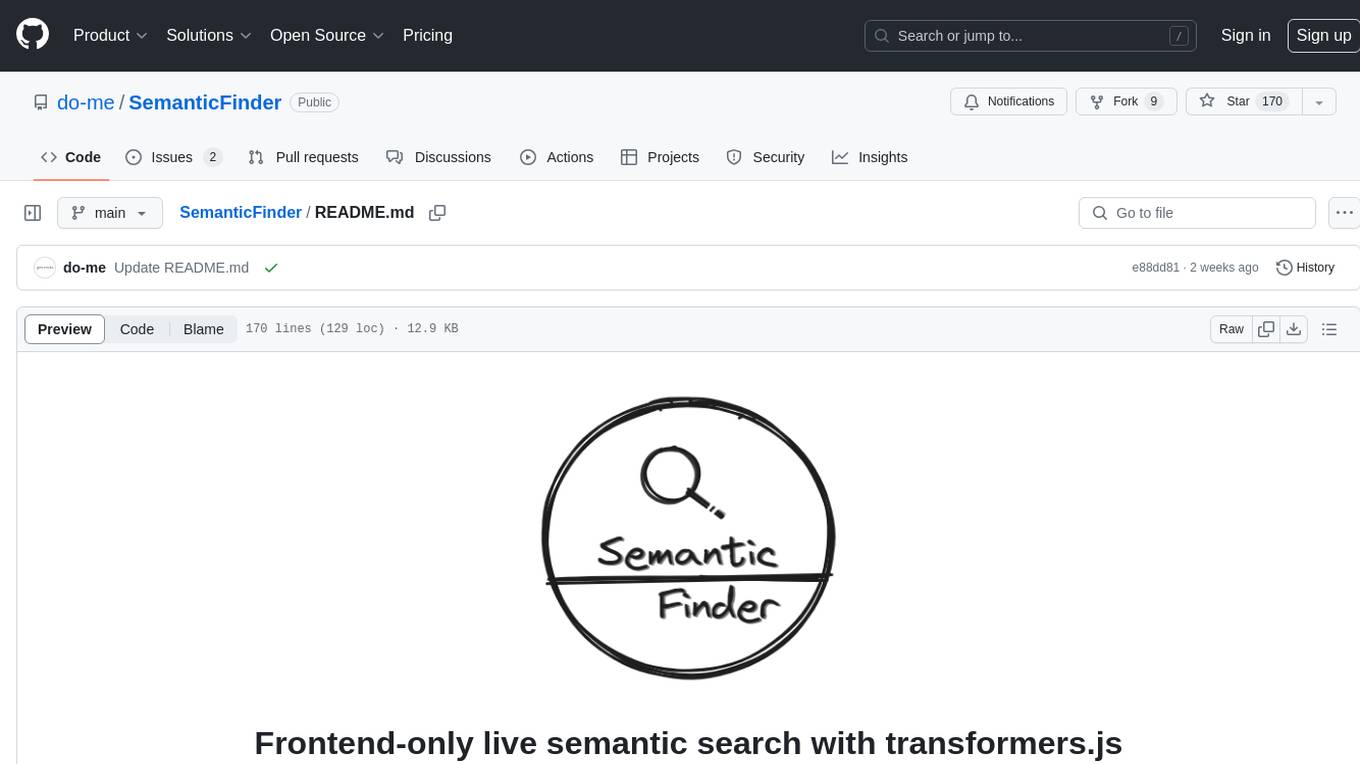Copy raw file contents icon
1360x764 pixels.
click(1266, 329)
